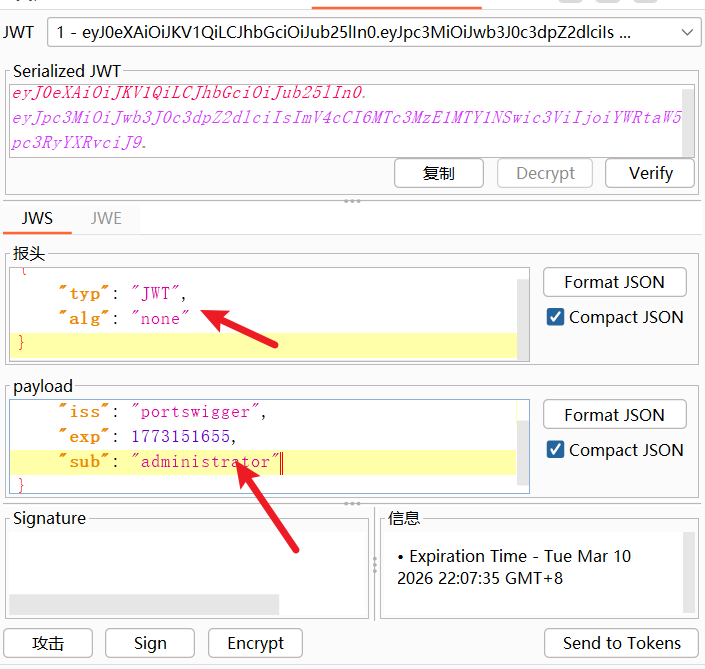
Task: Switch to the JWE tab
Action: pyautogui.click(x=106, y=218)
